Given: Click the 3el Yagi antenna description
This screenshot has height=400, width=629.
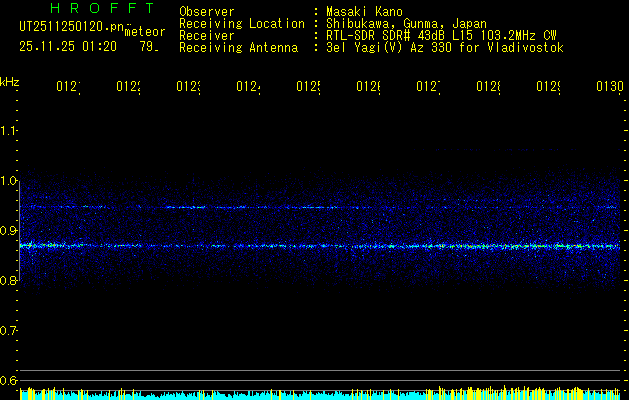Looking at the screenshot, I should point(445,48).
